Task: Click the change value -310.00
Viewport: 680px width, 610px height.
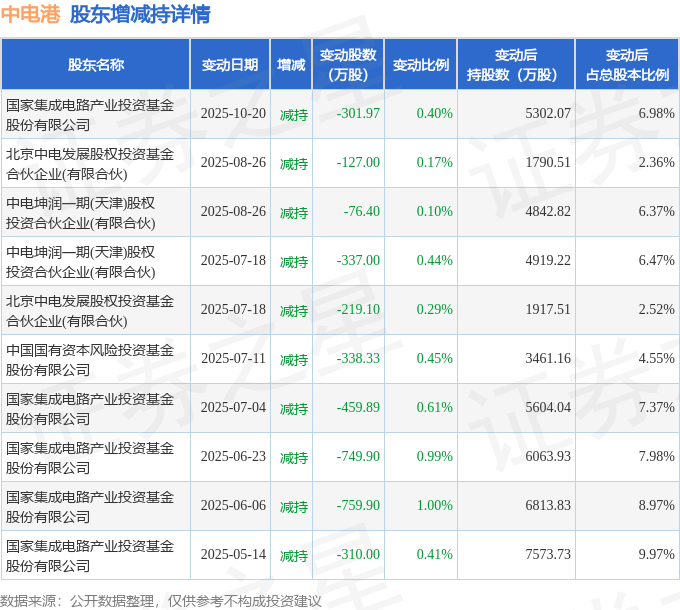Action: point(358,554)
